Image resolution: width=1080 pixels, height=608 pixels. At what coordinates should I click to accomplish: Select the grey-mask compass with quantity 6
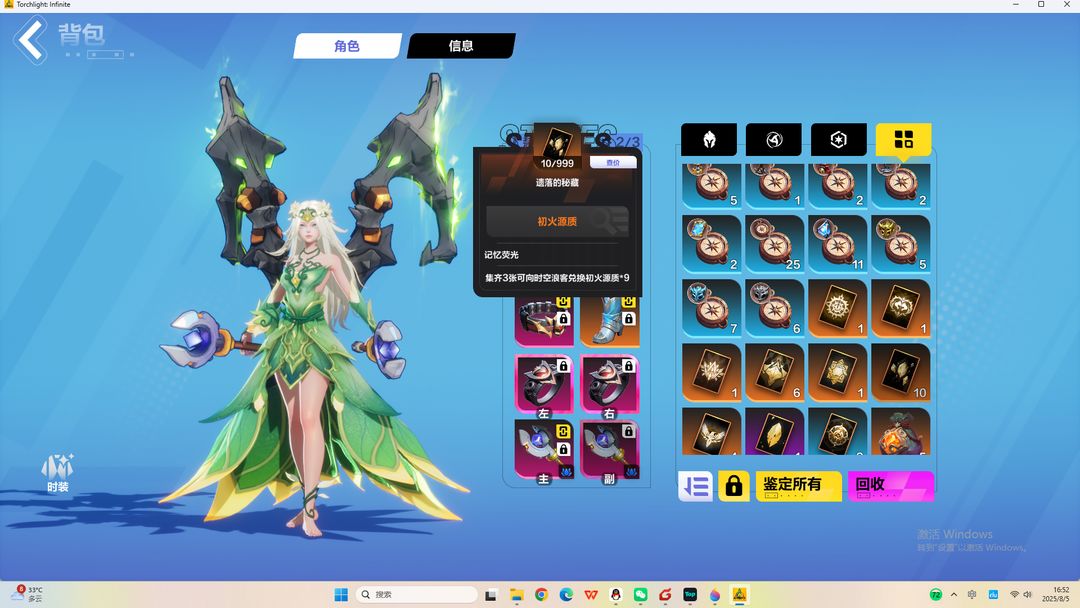774,308
